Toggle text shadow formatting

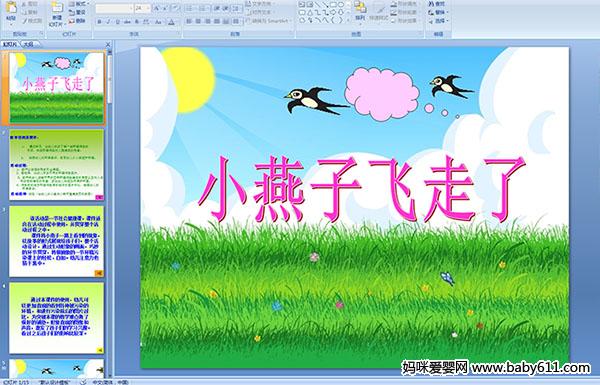[x=137, y=22]
